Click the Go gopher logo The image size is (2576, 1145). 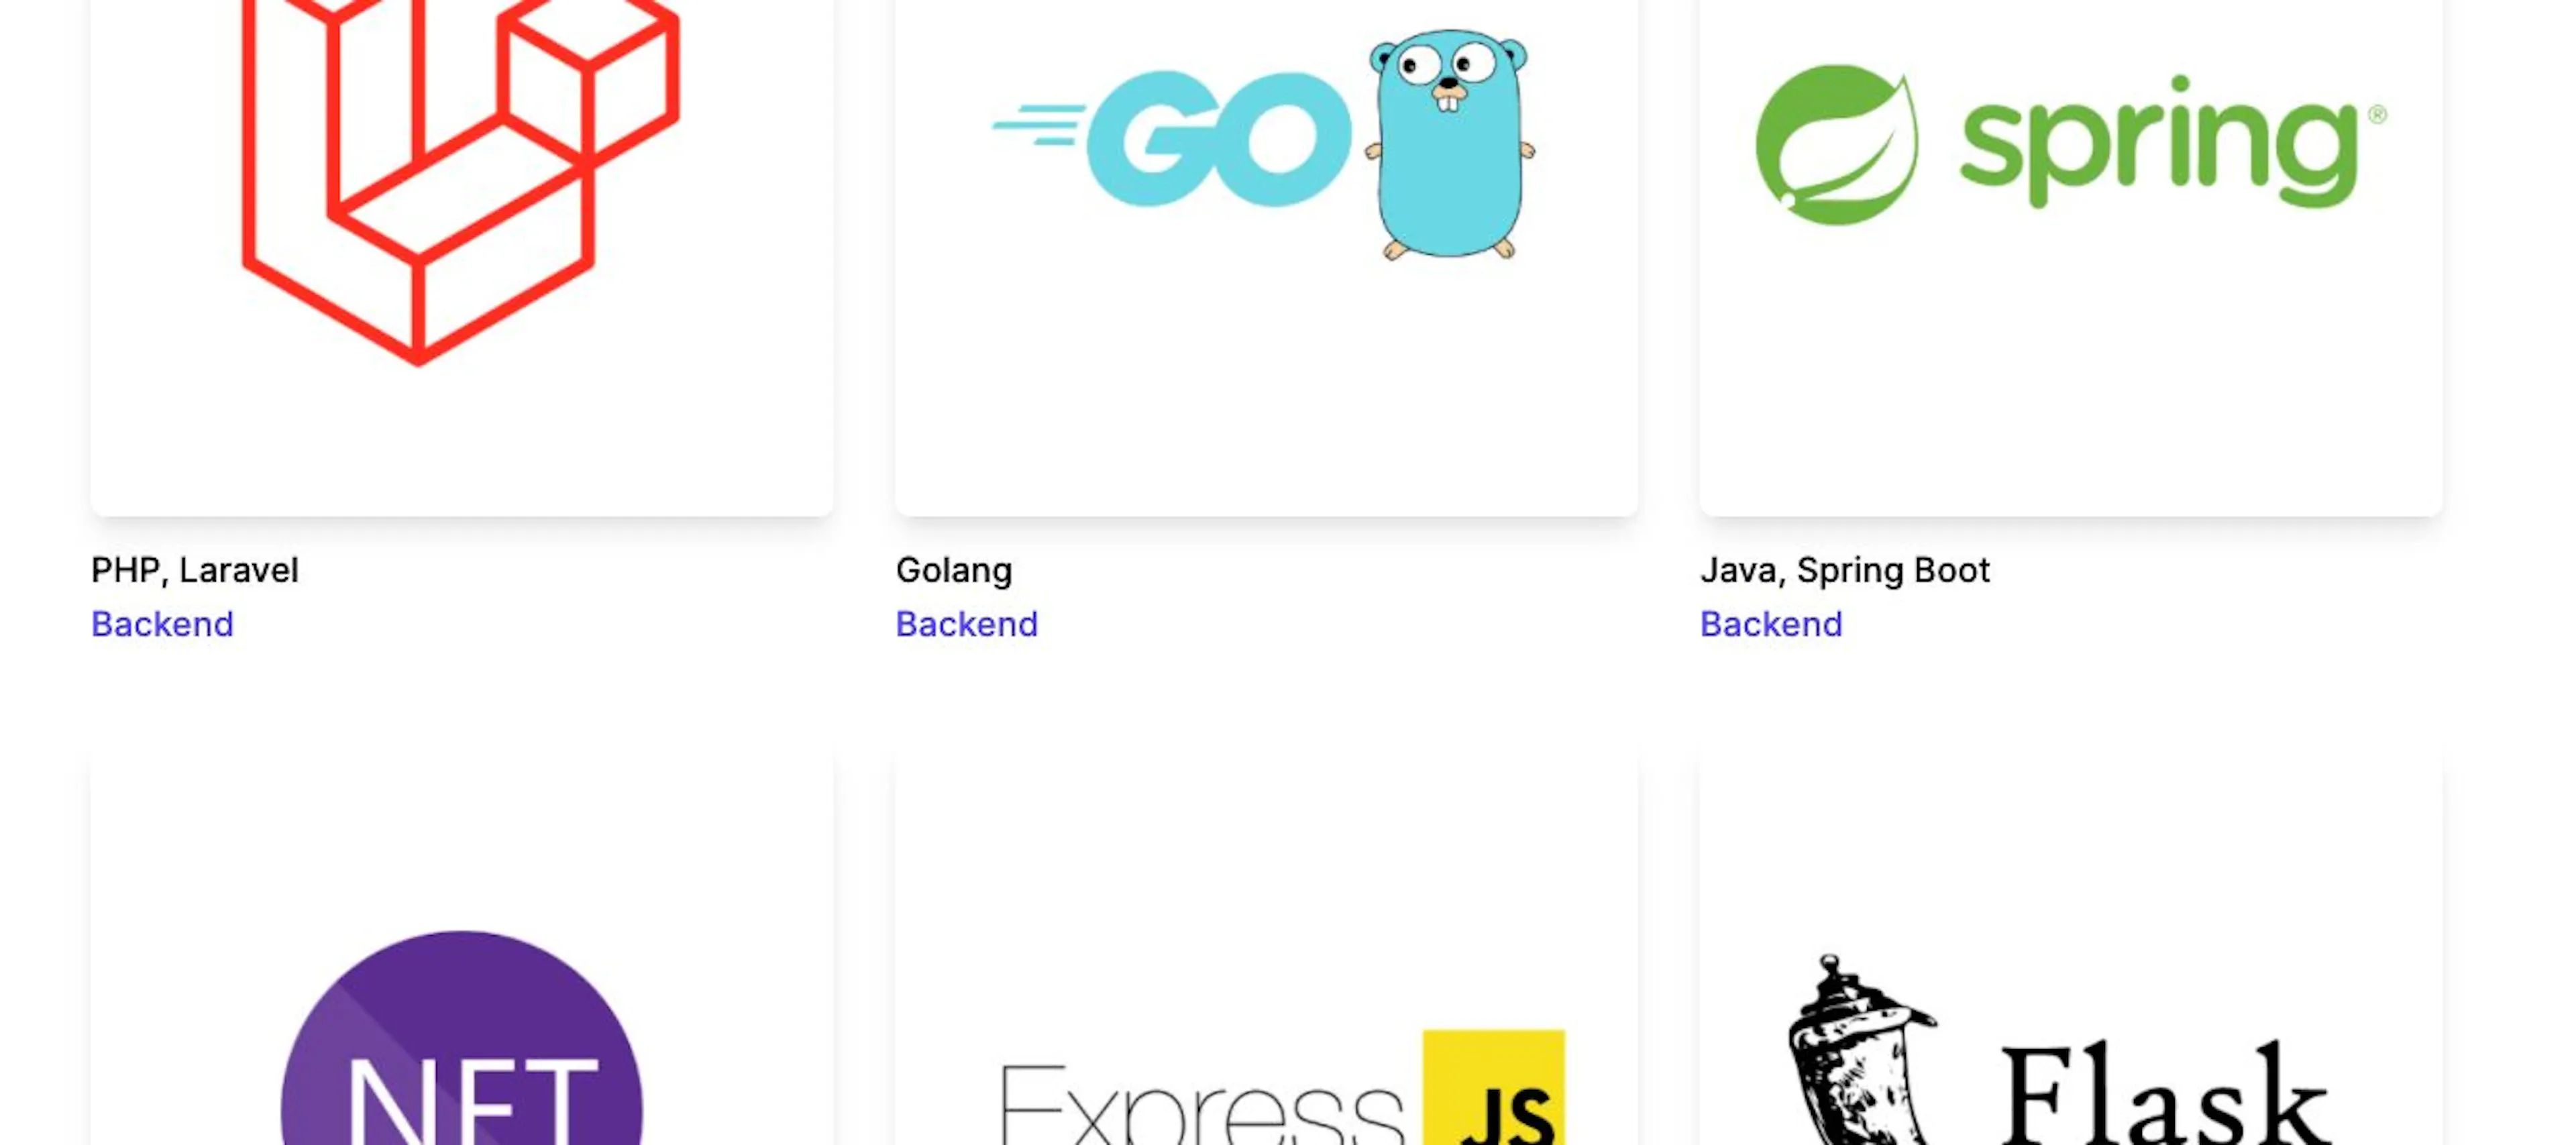tap(1264, 144)
